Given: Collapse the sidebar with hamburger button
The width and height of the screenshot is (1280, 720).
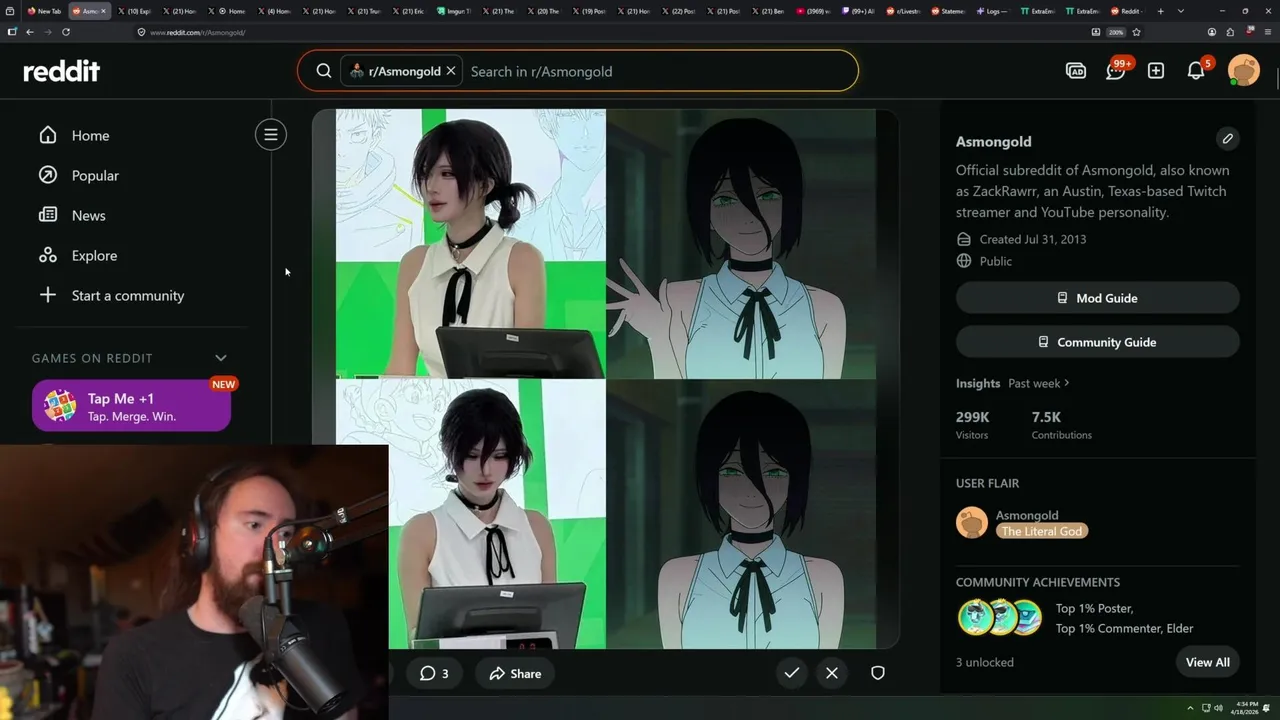Looking at the screenshot, I should 271,135.
